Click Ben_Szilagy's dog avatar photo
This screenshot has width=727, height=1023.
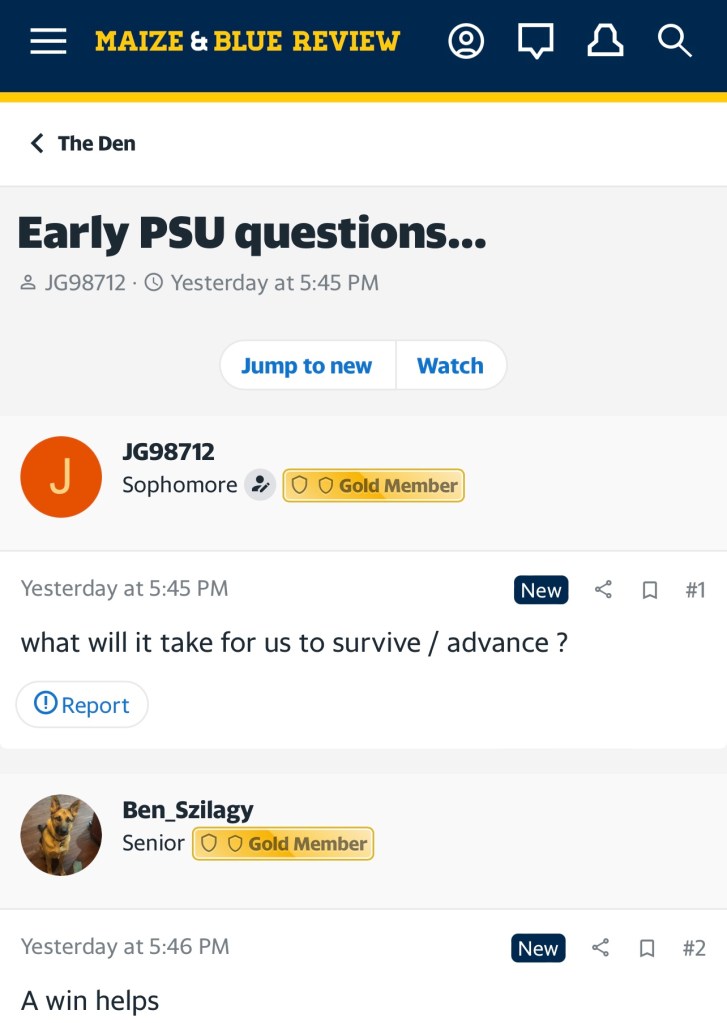click(x=61, y=835)
